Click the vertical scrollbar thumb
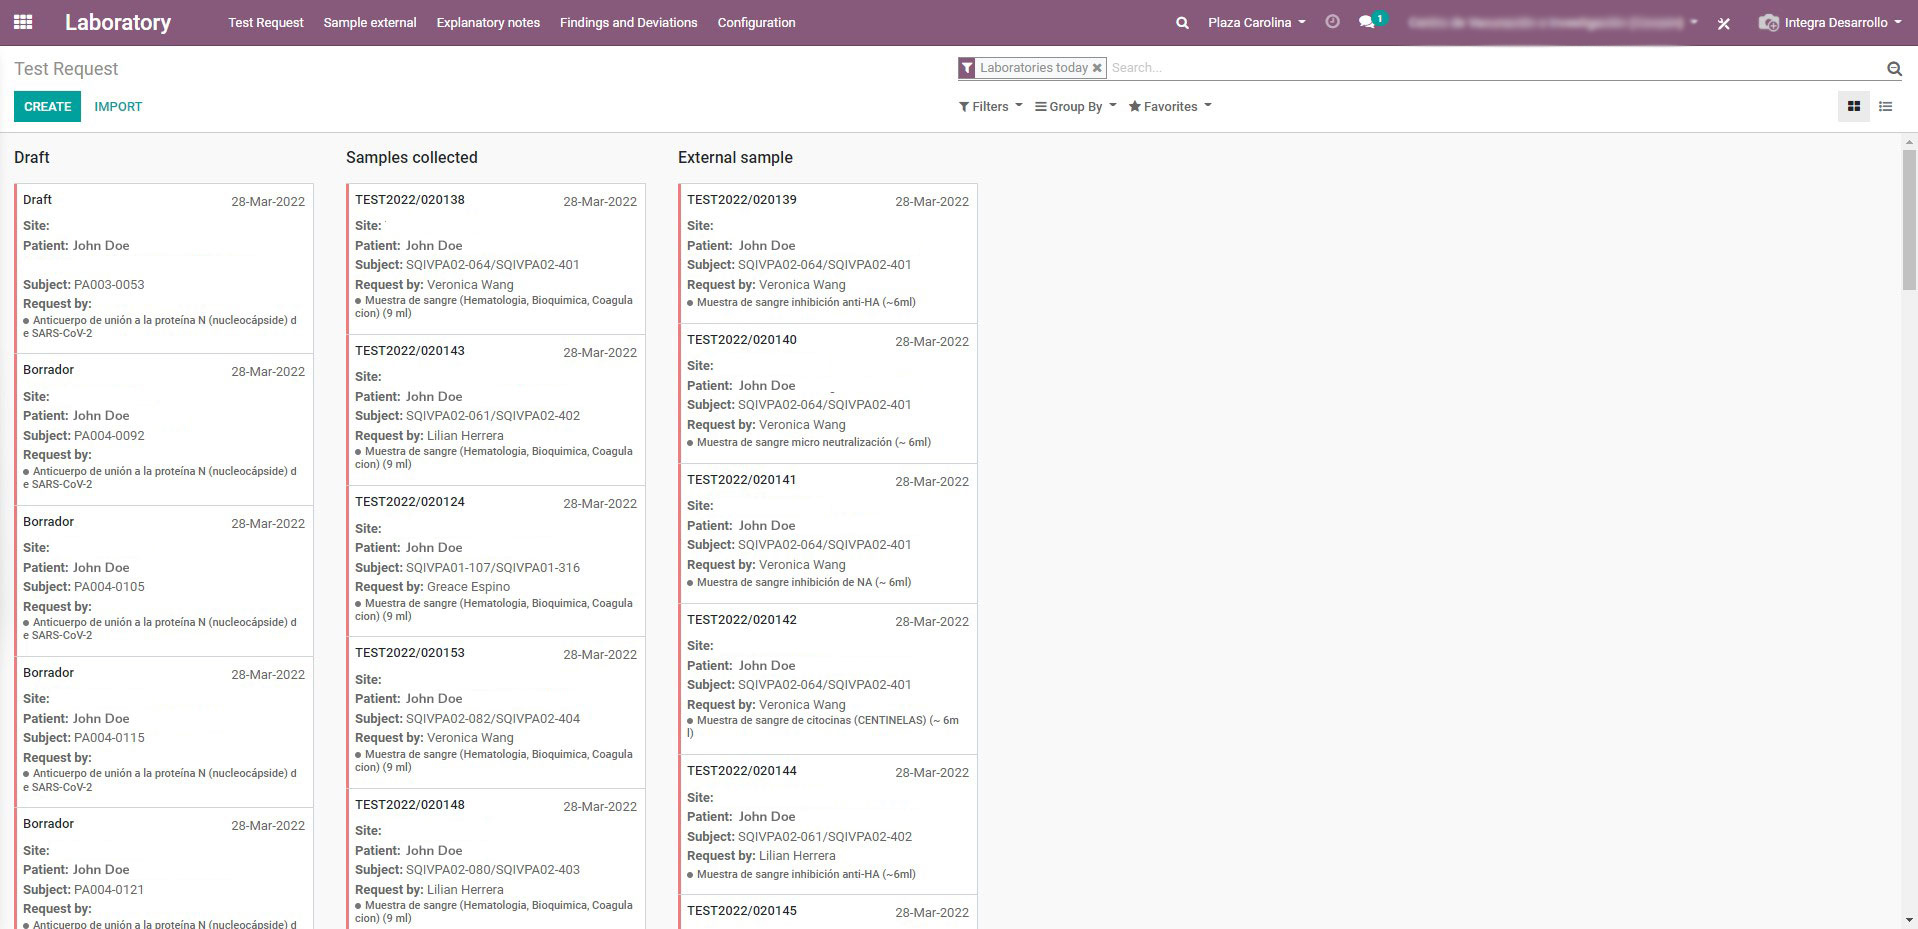 [1909, 220]
